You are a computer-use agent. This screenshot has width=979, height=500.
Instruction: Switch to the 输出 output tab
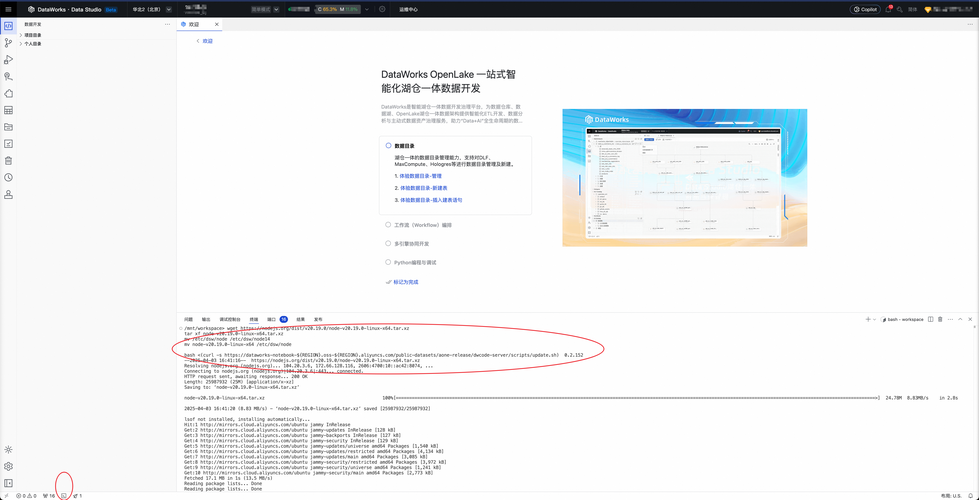tap(205, 319)
